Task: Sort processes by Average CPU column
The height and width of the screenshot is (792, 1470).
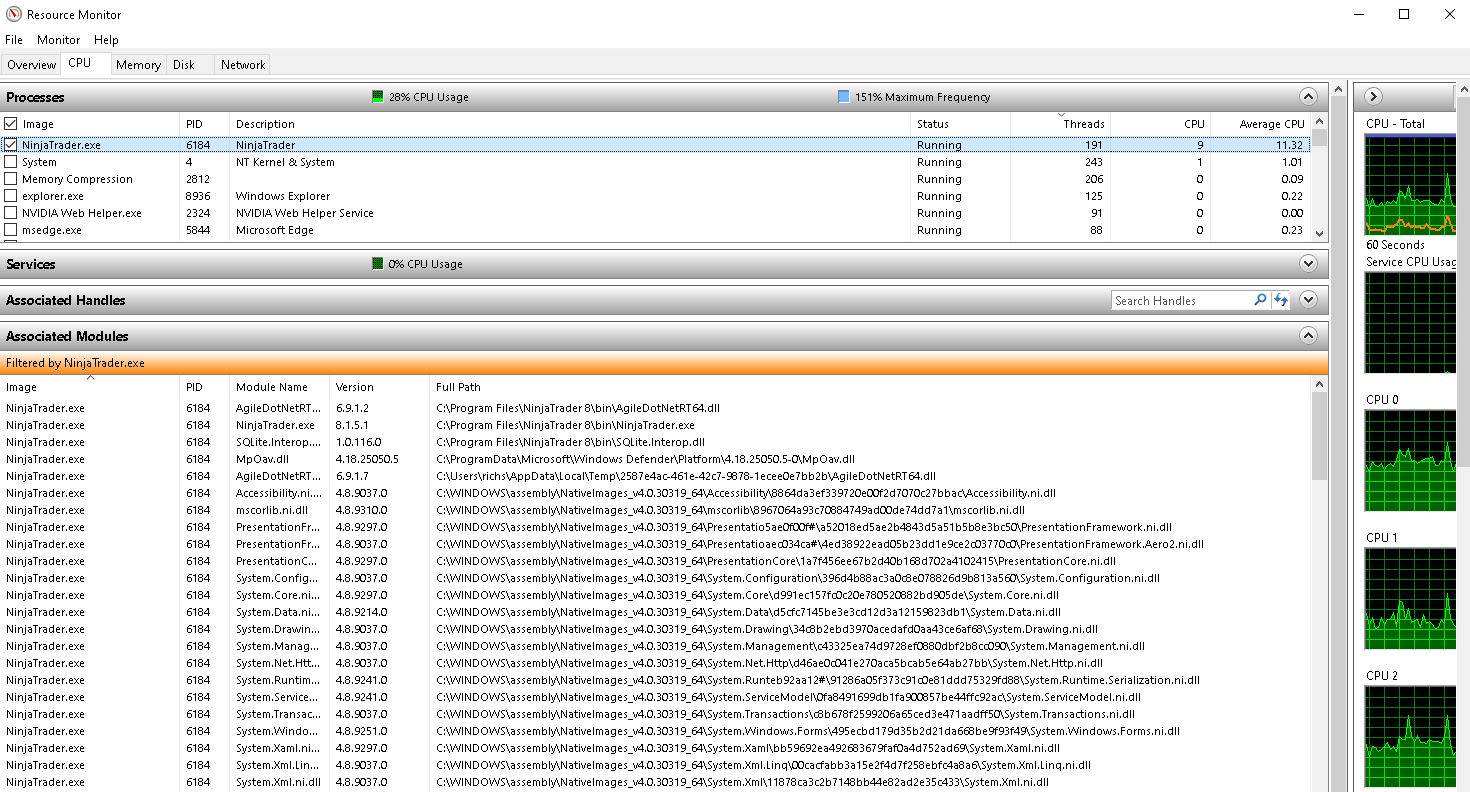Action: [1260, 124]
